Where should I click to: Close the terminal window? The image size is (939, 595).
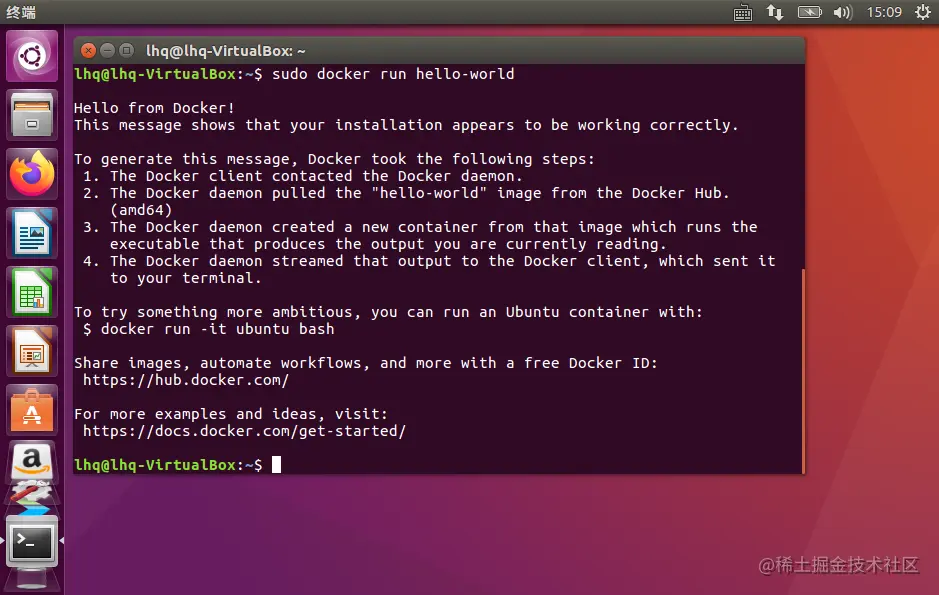[x=88, y=51]
